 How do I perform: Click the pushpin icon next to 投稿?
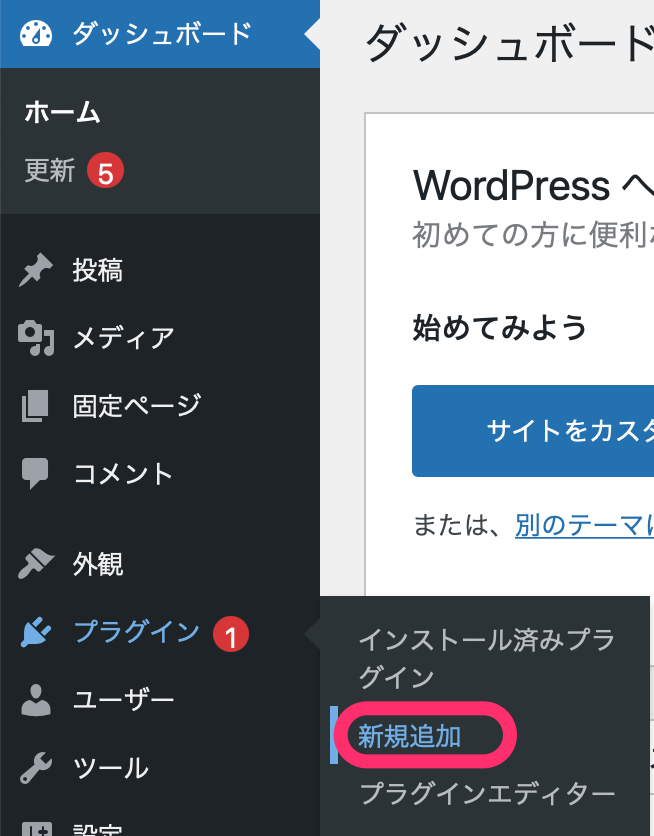[x=36, y=270]
